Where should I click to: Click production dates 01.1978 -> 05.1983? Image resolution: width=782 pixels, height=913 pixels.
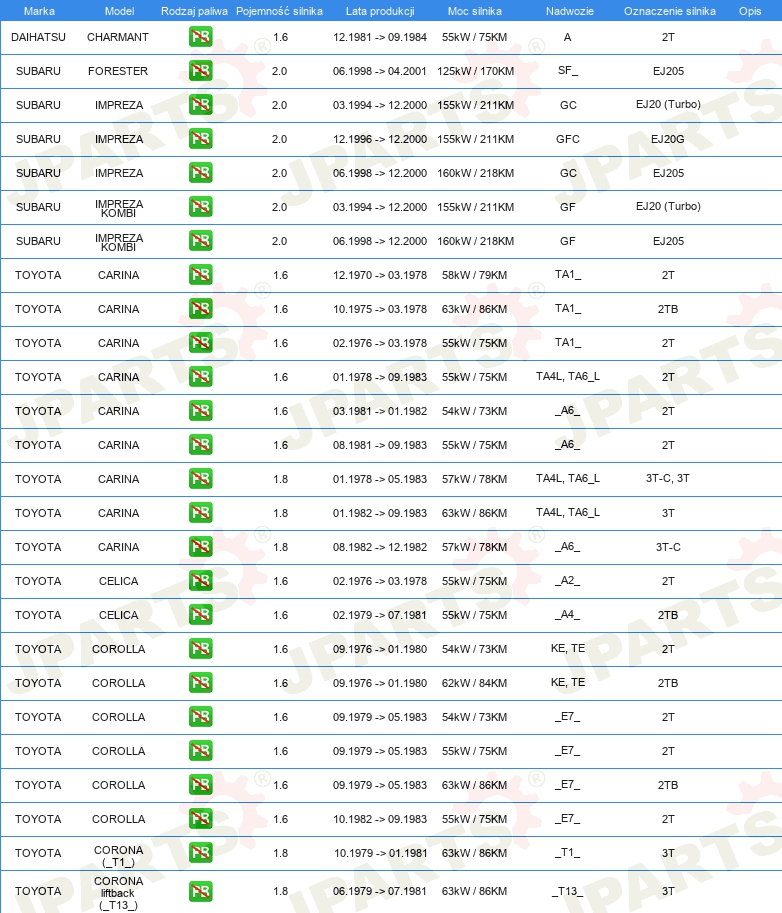(380, 479)
